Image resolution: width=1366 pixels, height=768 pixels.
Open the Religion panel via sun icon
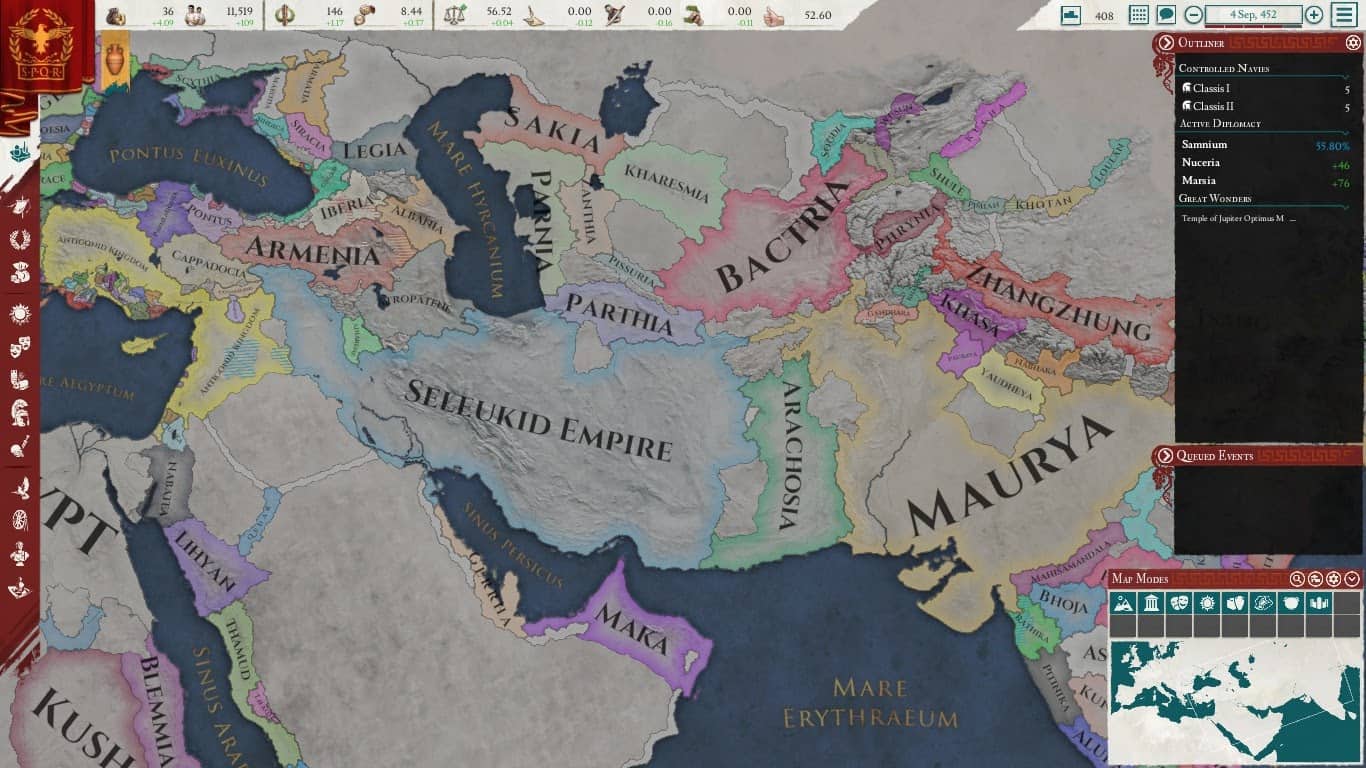pos(17,312)
